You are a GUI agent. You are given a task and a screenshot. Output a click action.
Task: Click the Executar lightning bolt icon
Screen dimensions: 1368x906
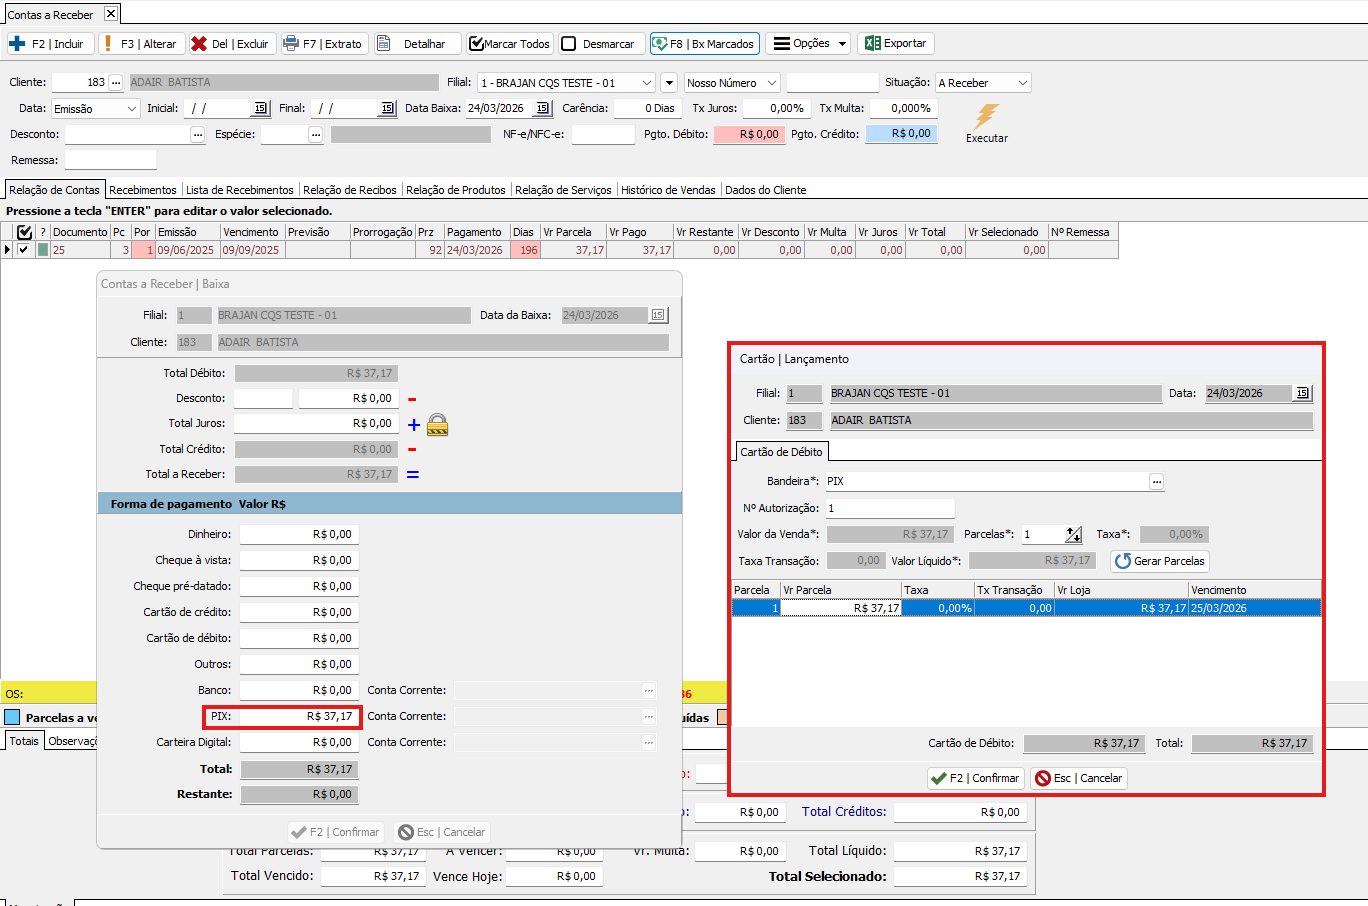986,116
